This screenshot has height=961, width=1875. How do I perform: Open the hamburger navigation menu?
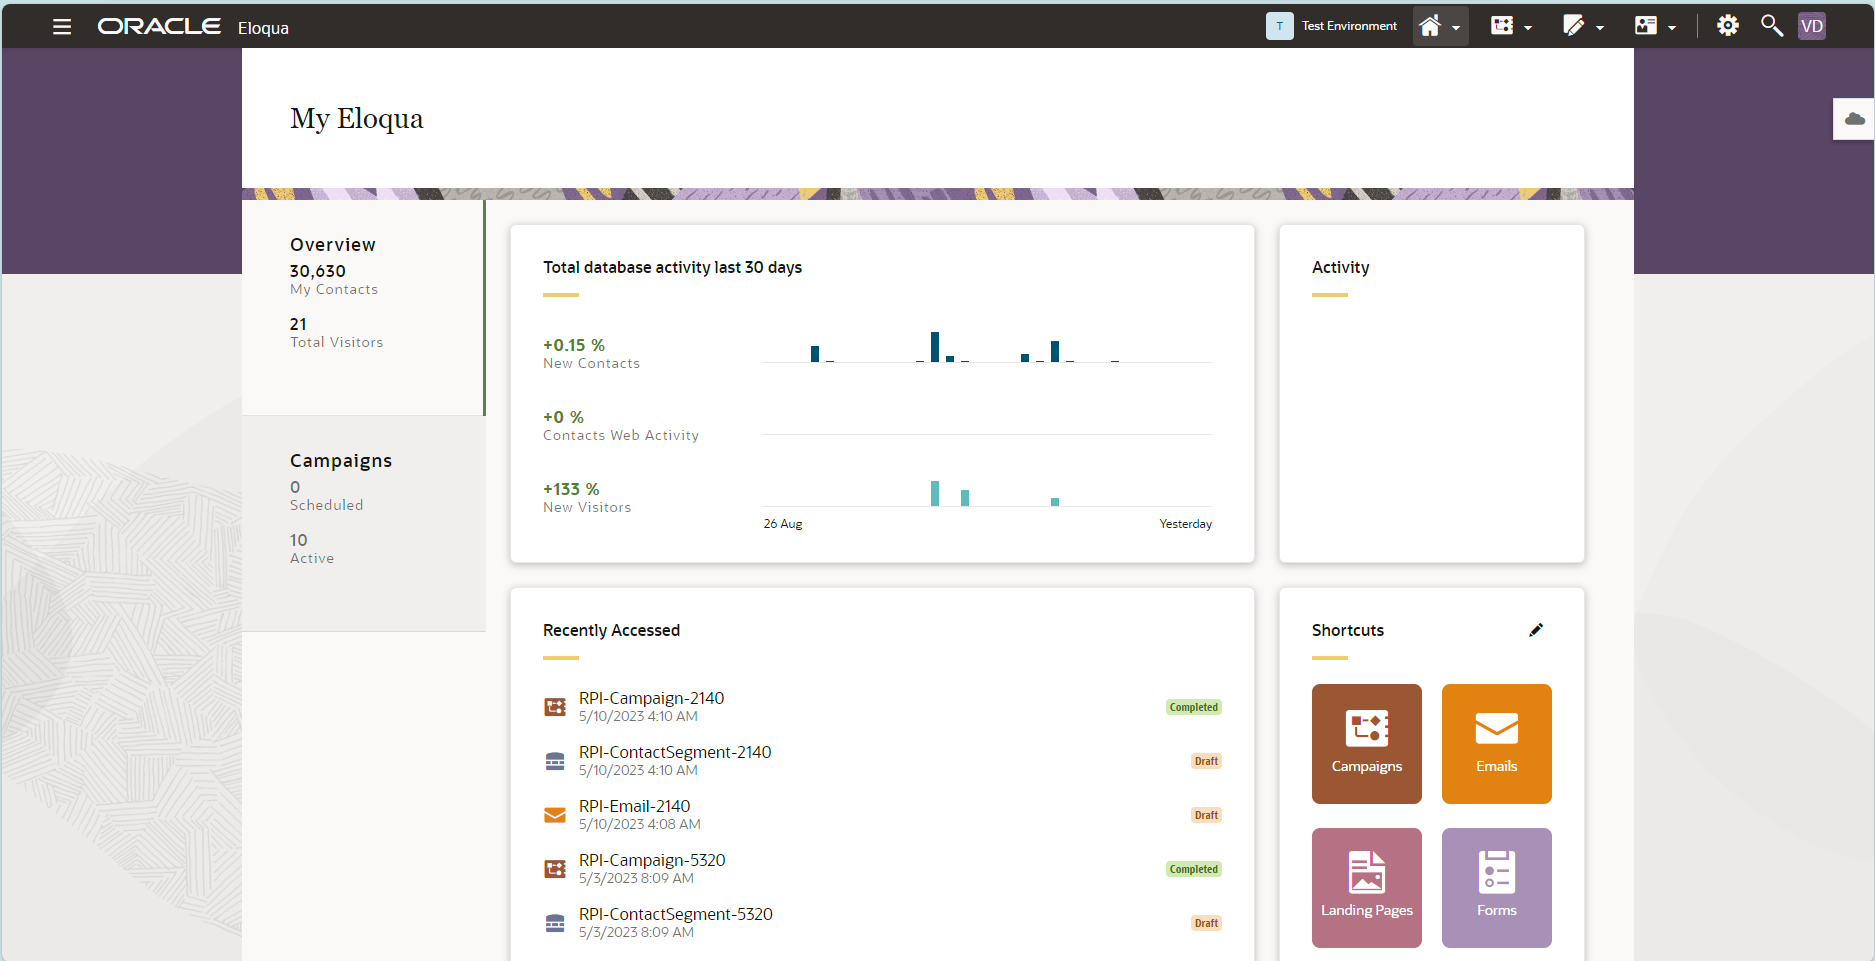pyautogui.click(x=62, y=27)
